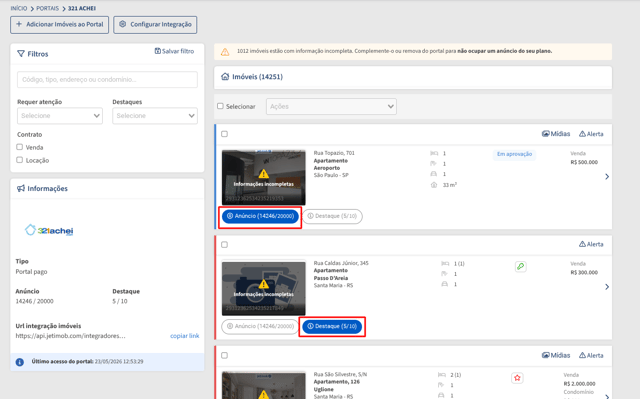Viewport: 640px width, 399px height.
Task: Click the Salvar filtro save icon
Action: [x=158, y=51]
